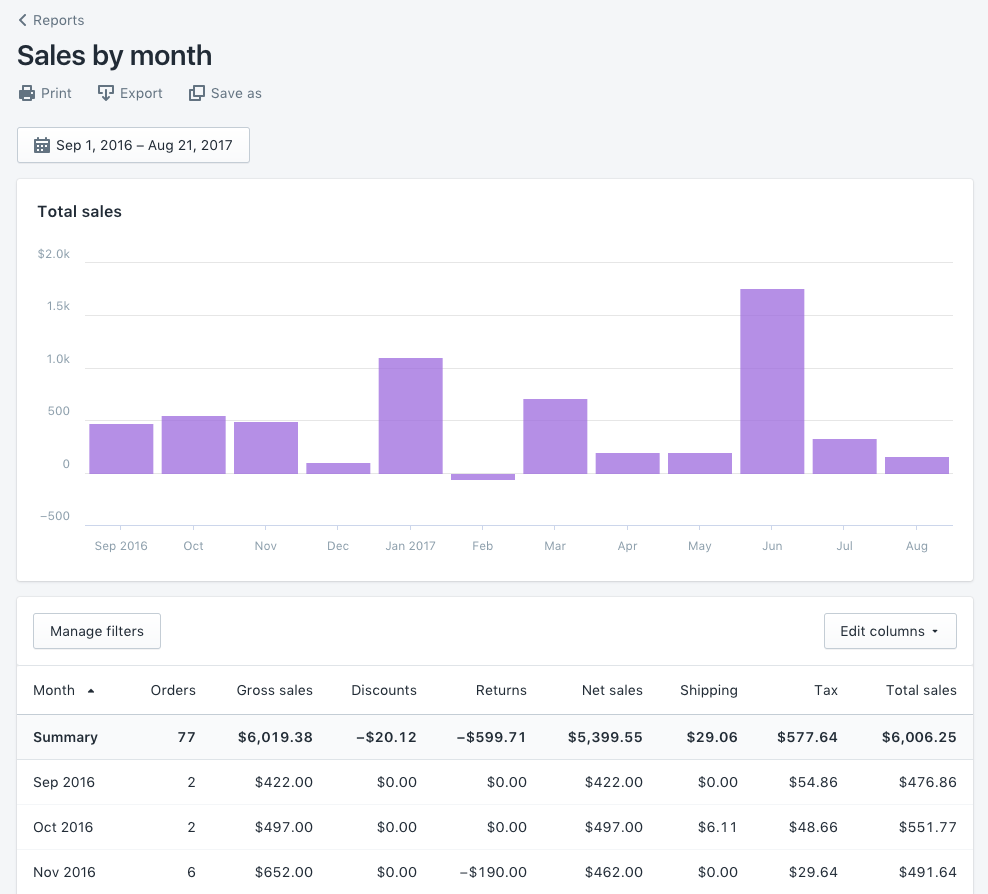Sort the table by Orders column
The image size is (988, 894).
point(173,690)
